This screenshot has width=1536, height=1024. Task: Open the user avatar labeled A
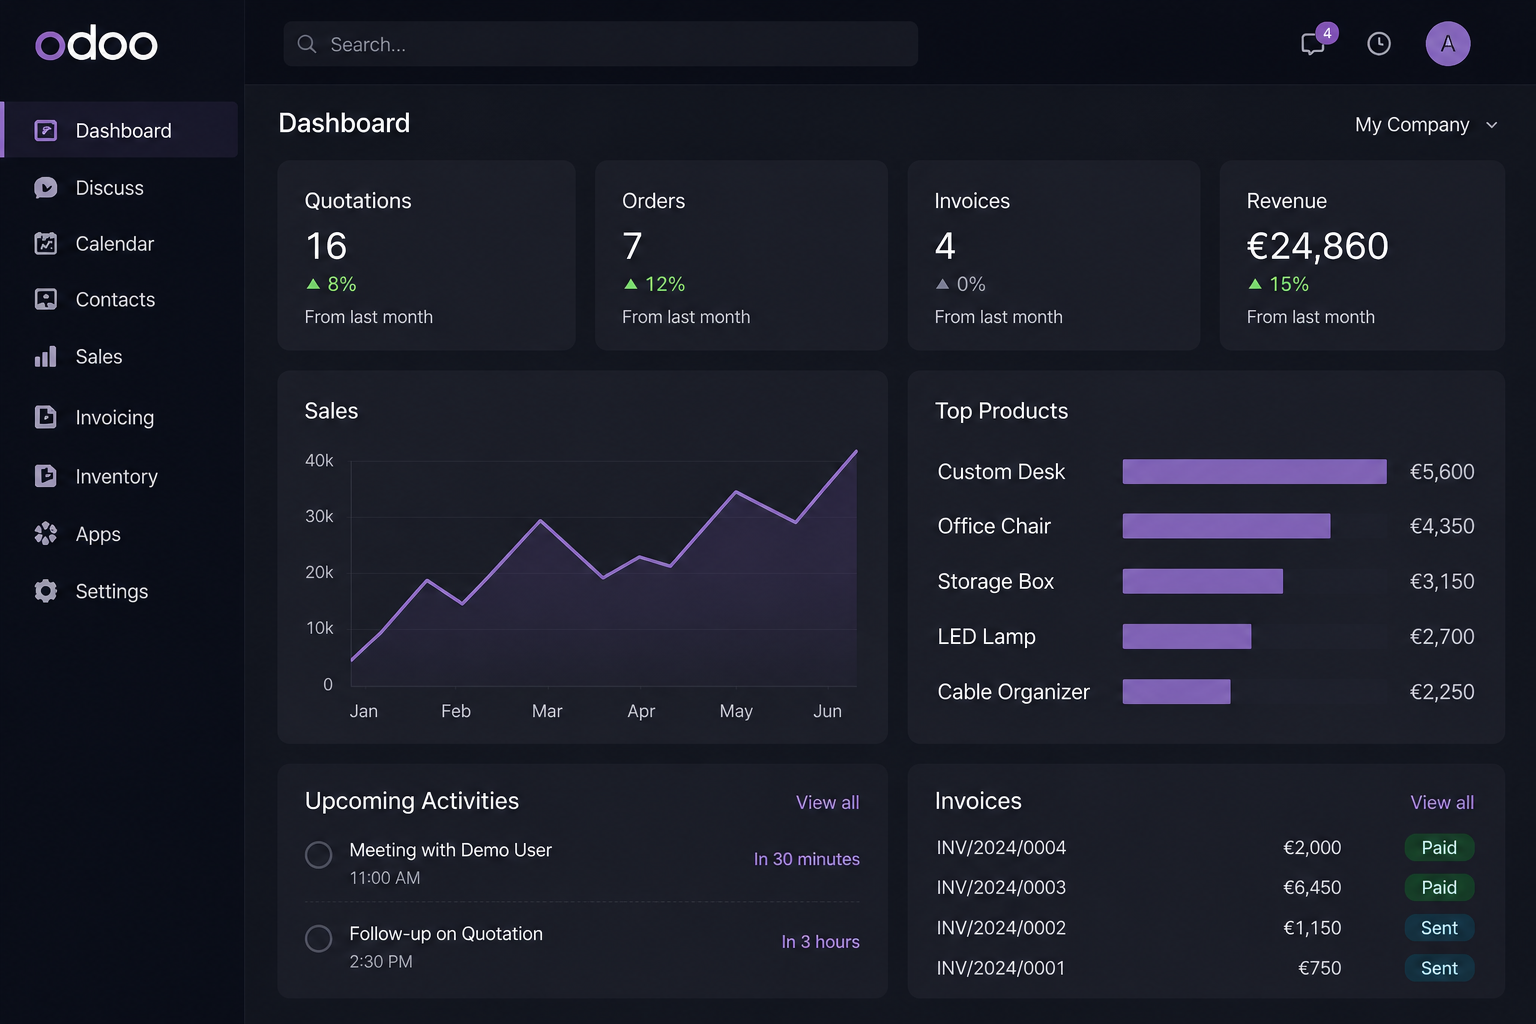click(1447, 44)
